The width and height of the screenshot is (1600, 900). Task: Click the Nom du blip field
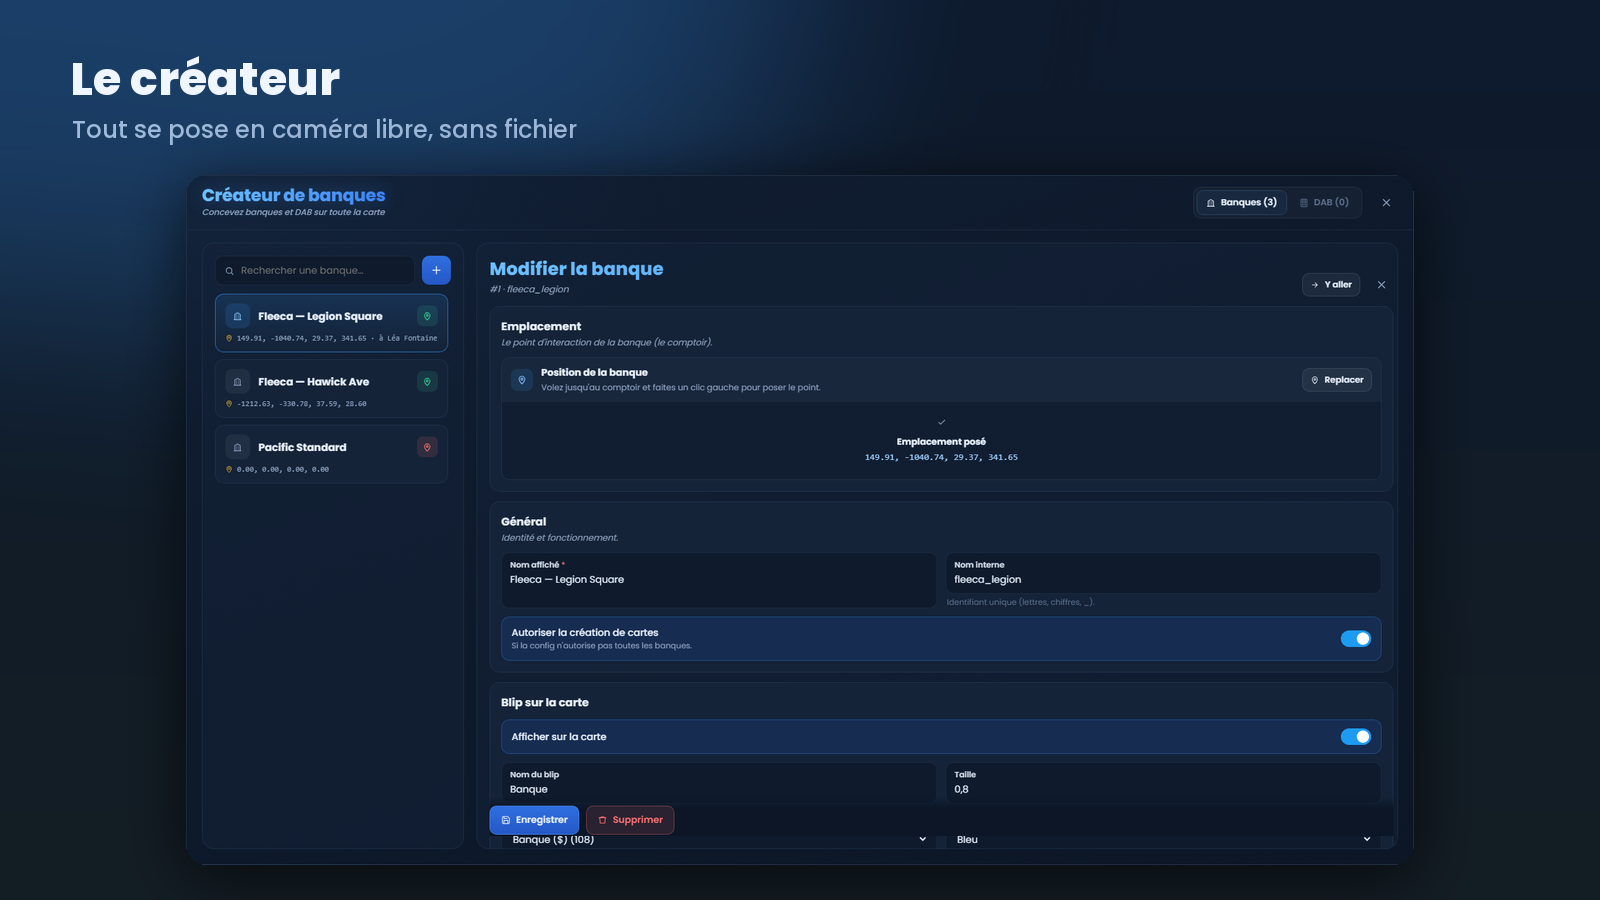point(719,784)
